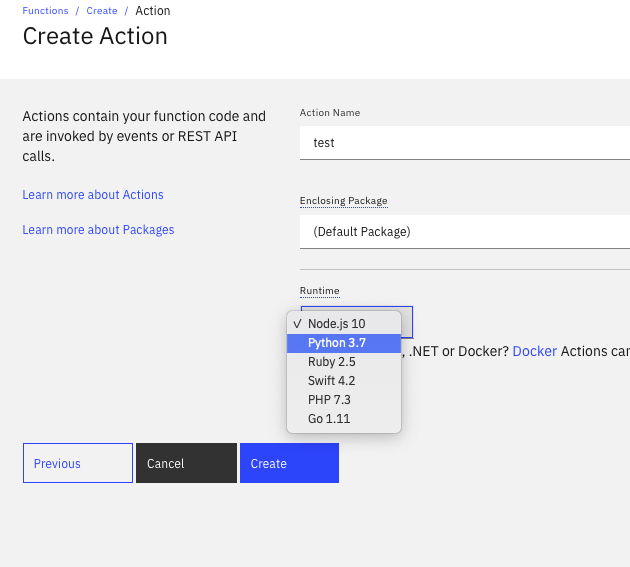Choose Node.js 10 from runtime list
The image size is (630, 567).
[337, 324]
